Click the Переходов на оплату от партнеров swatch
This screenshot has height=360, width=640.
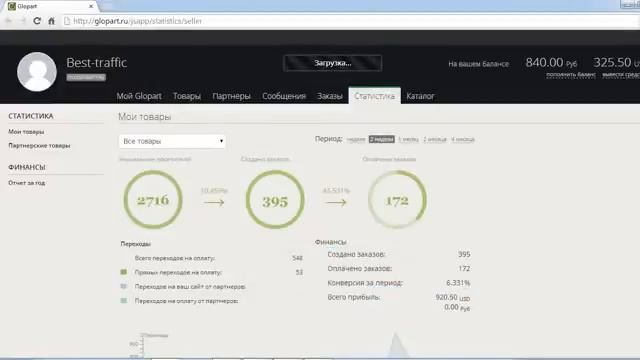click(124, 300)
